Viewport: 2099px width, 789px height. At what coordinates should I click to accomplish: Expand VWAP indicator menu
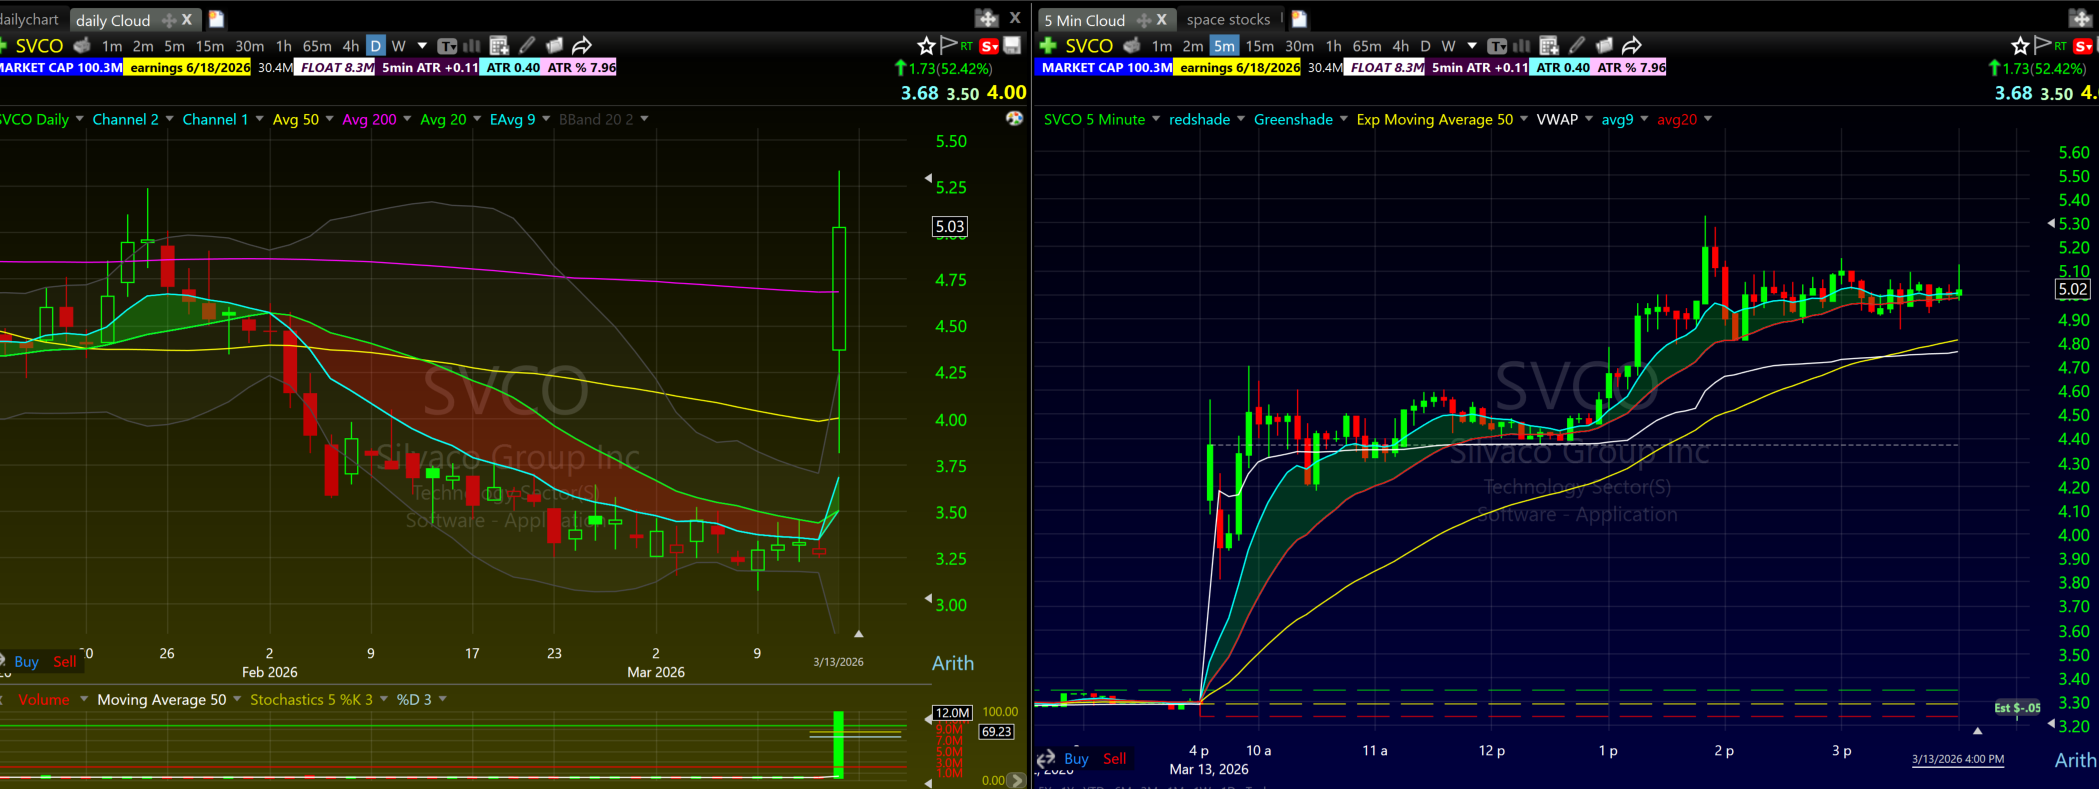tap(1589, 119)
